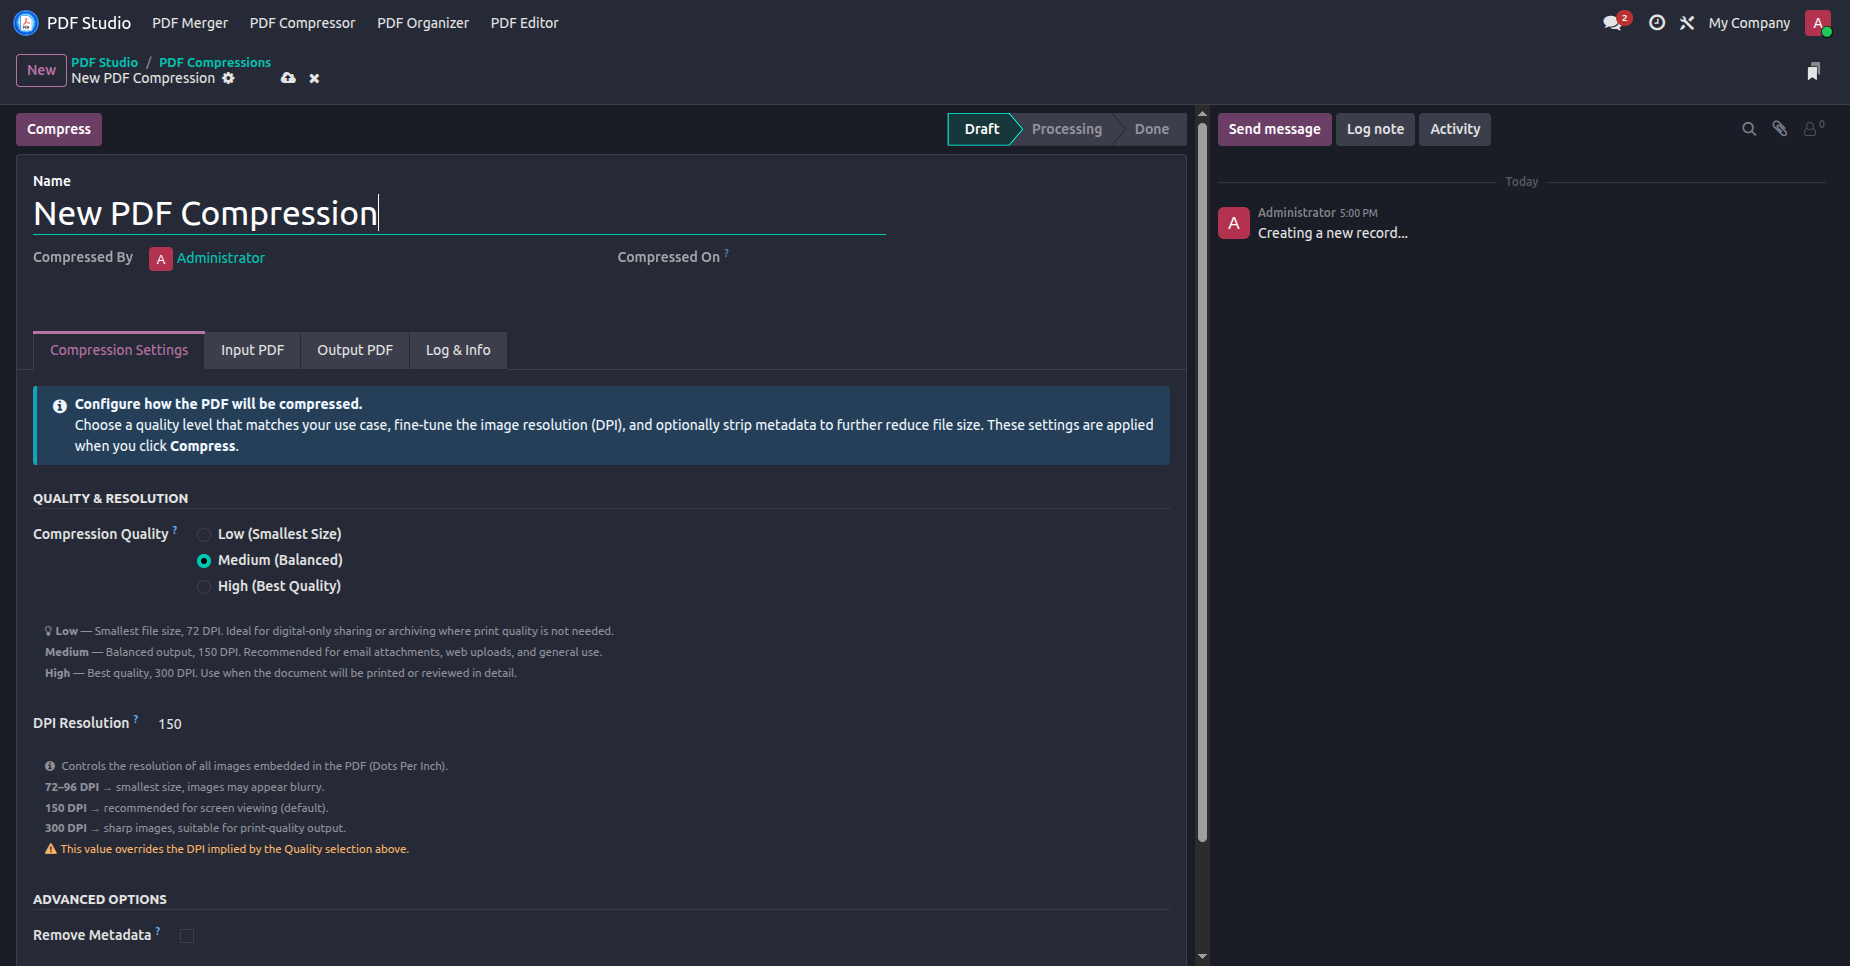Click the Log note button

[1375, 129]
